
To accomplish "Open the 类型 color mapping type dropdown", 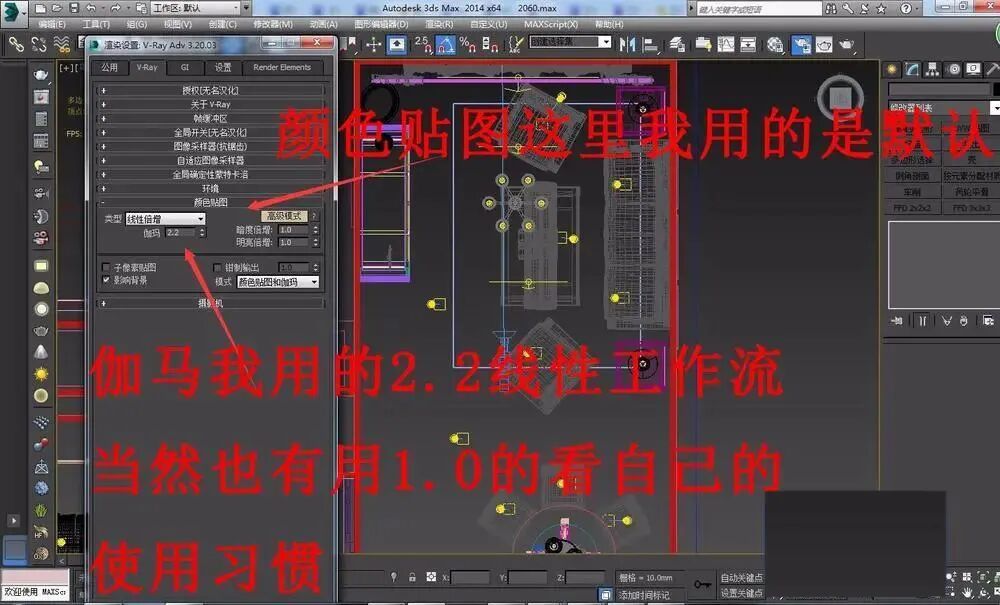I will 165,219.
